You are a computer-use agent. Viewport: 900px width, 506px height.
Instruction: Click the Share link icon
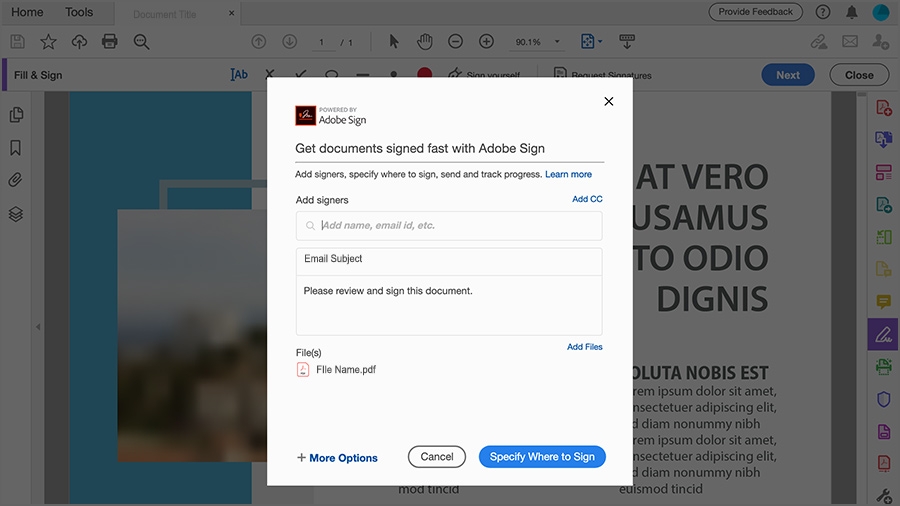pos(819,41)
